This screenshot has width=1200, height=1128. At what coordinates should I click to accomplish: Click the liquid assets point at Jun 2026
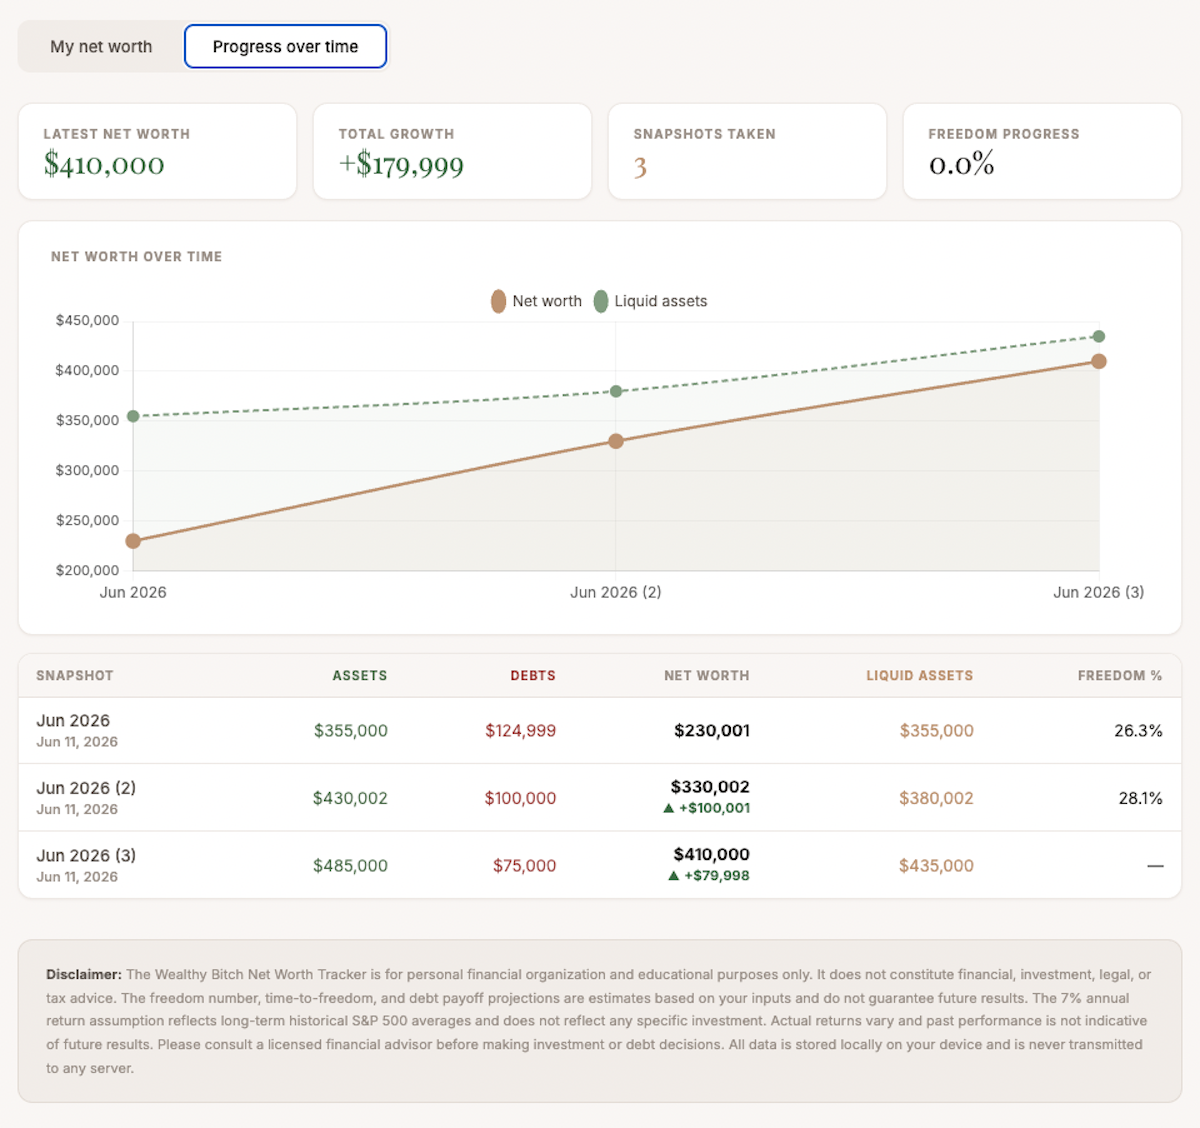pyautogui.click(x=133, y=416)
